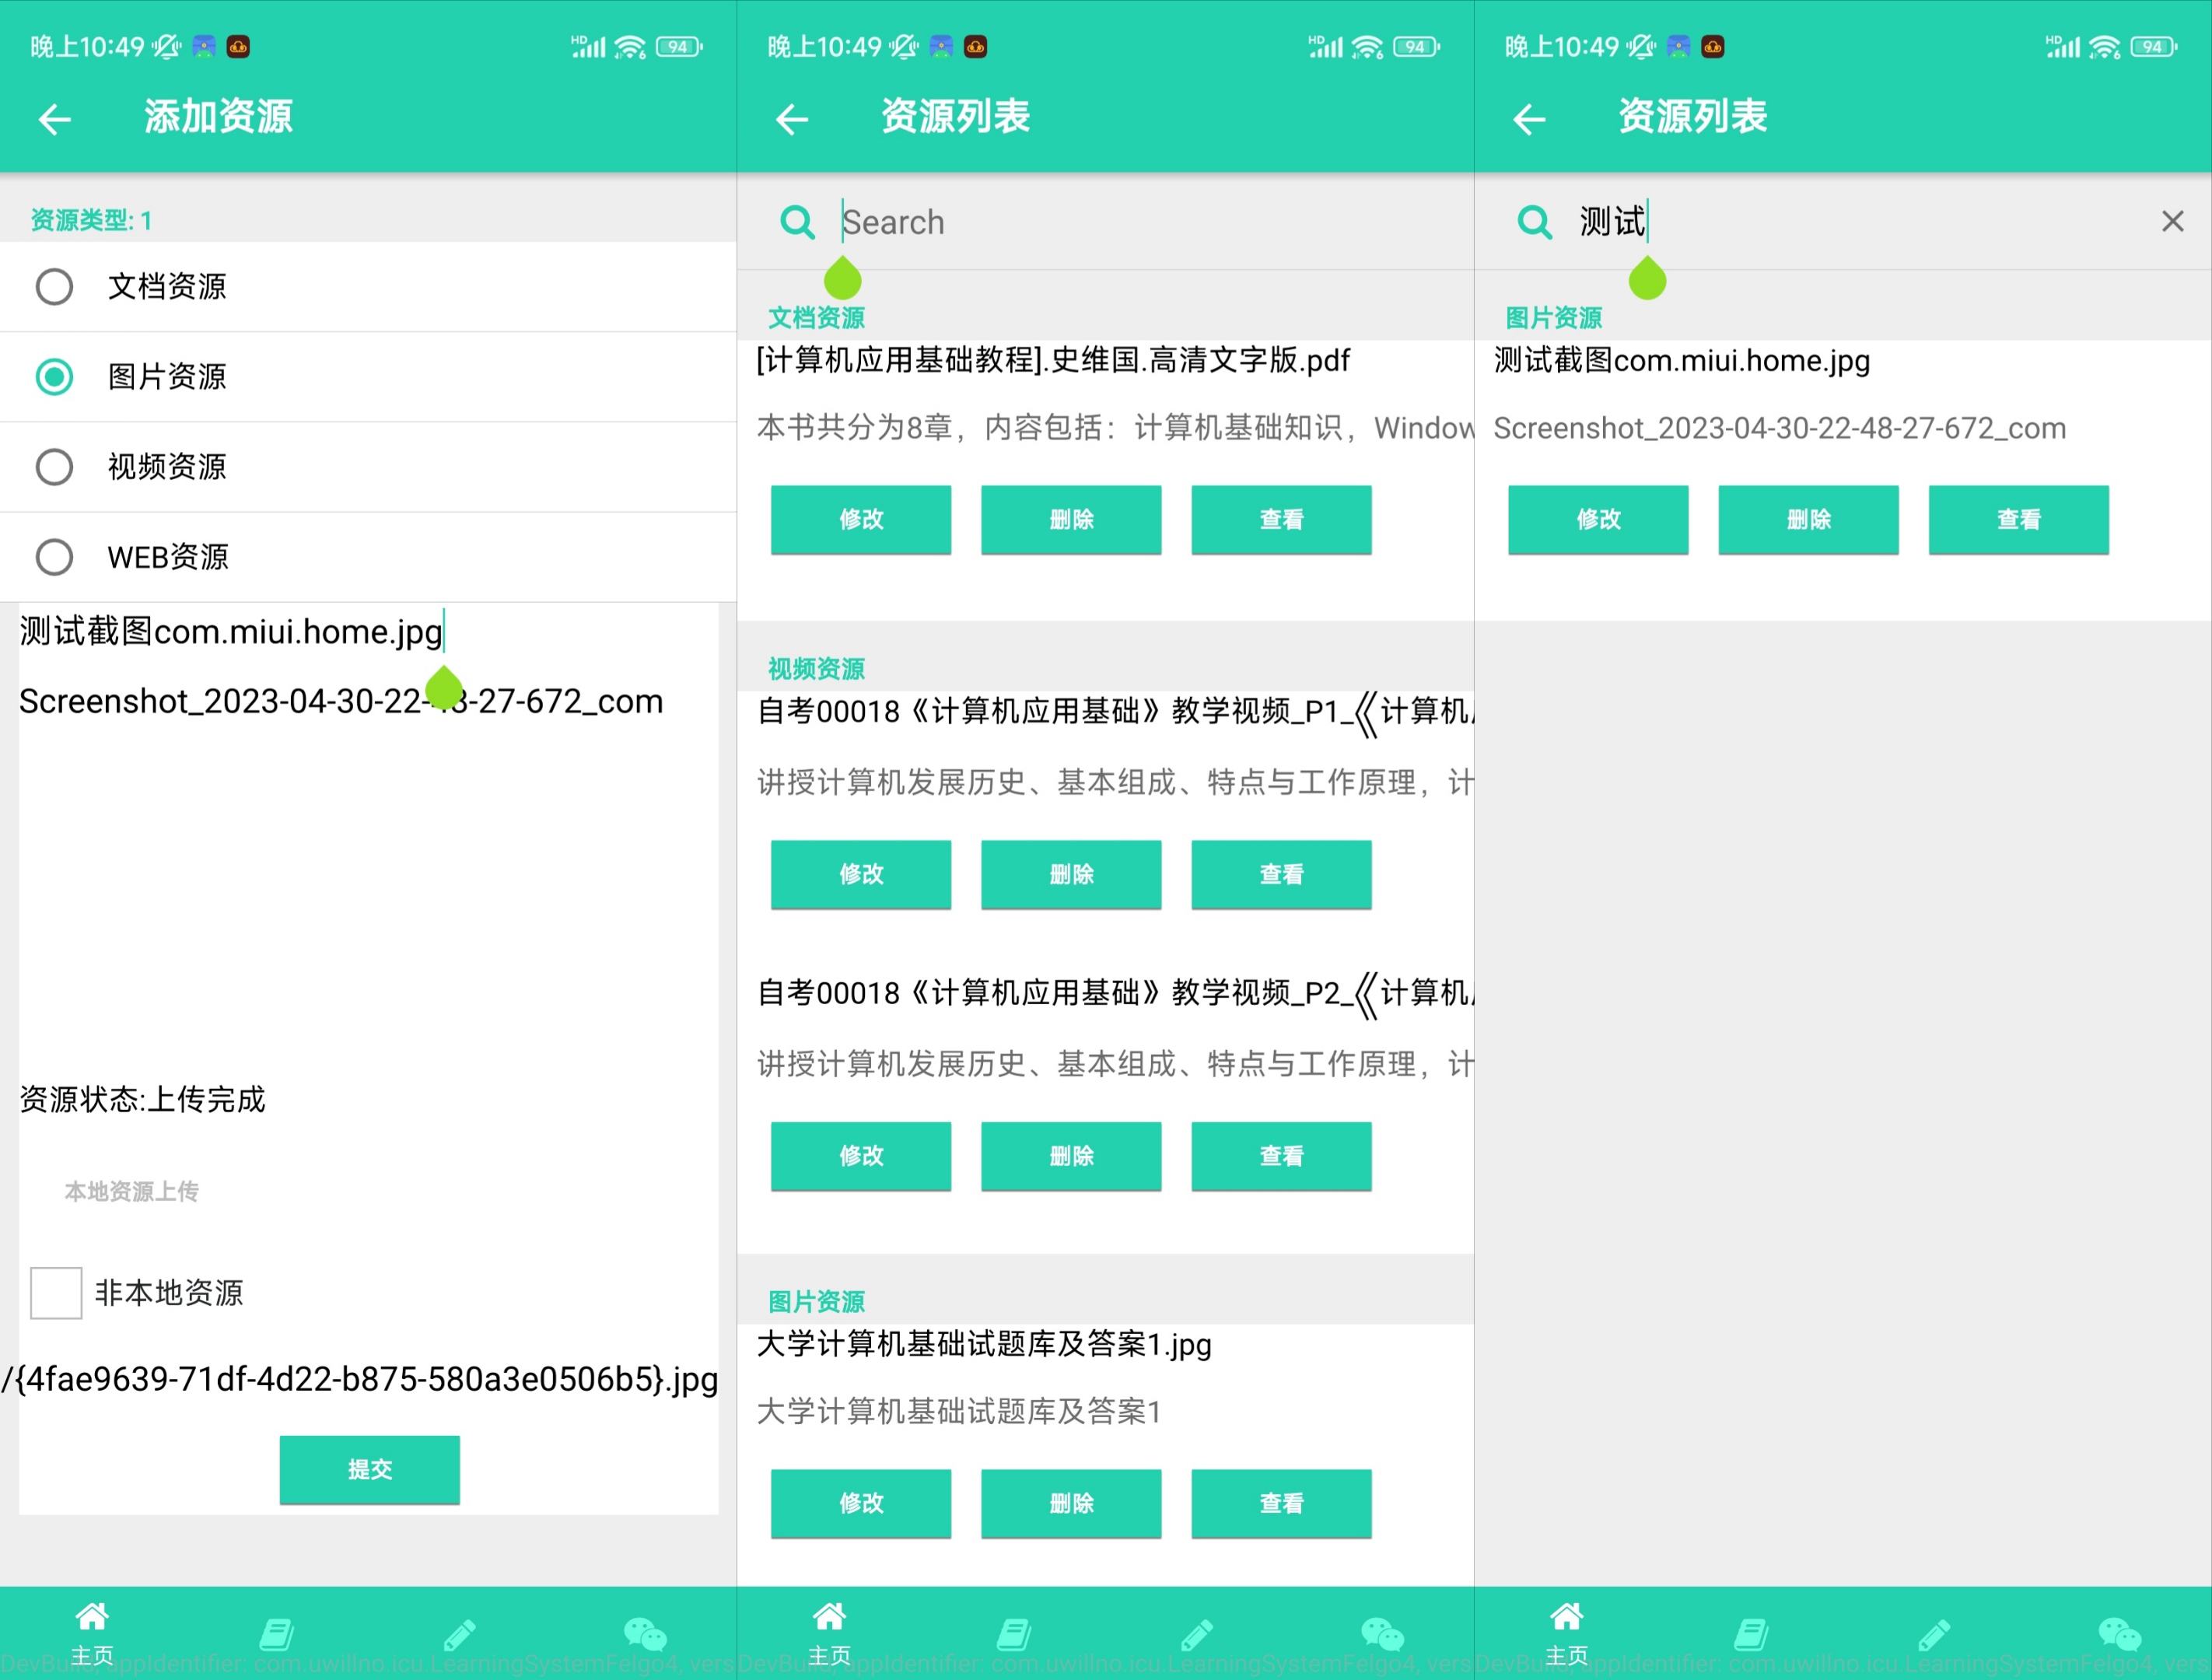The height and width of the screenshot is (1680, 2212).
Task: Choose WEB资源 radio option
Action: (x=54, y=557)
